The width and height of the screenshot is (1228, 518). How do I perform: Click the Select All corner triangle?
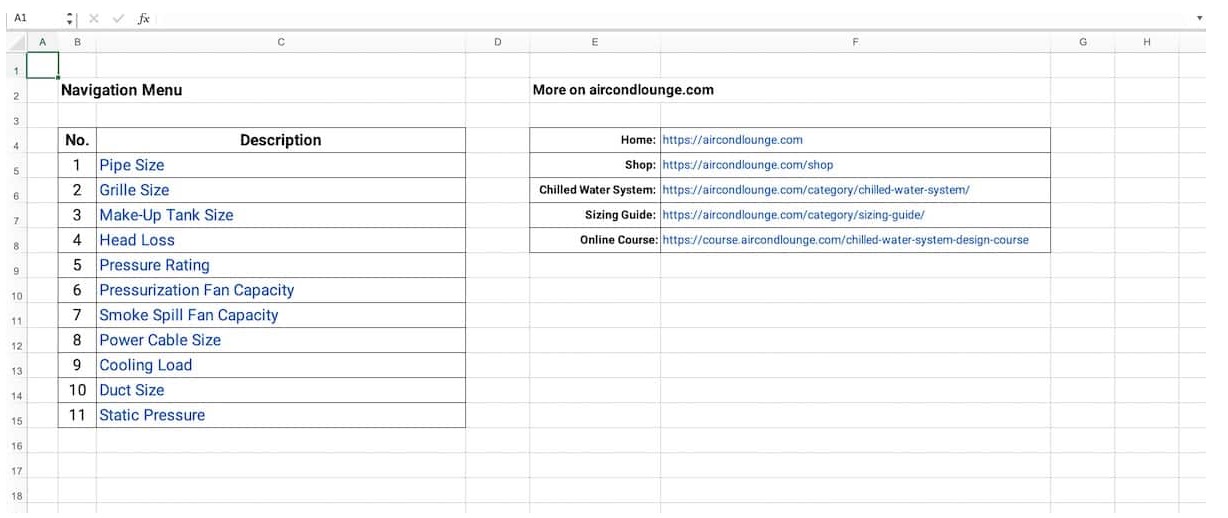16,42
